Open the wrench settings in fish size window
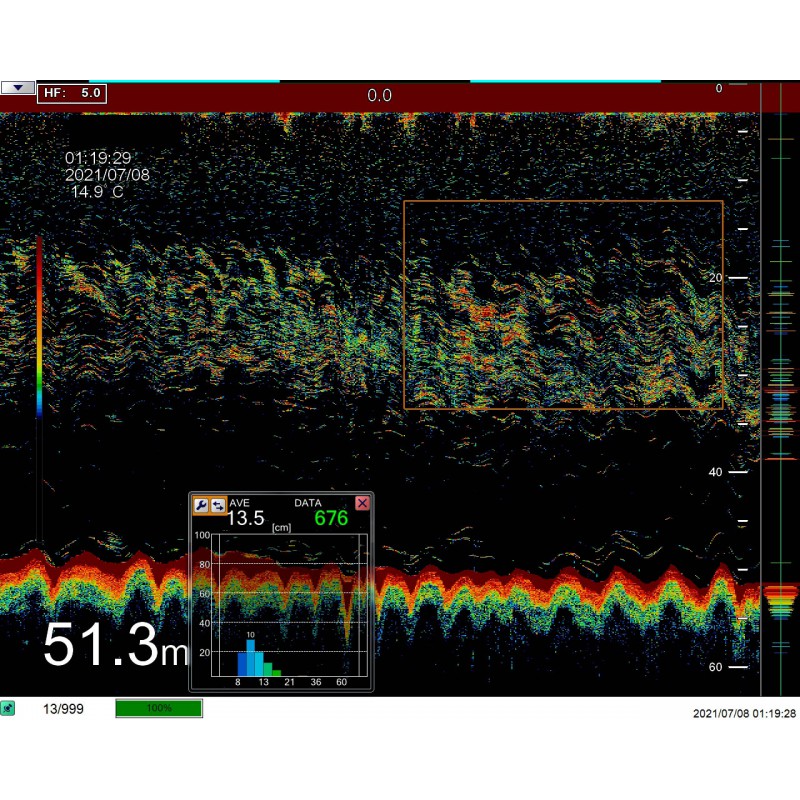800x800 pixels. [201, 505]
